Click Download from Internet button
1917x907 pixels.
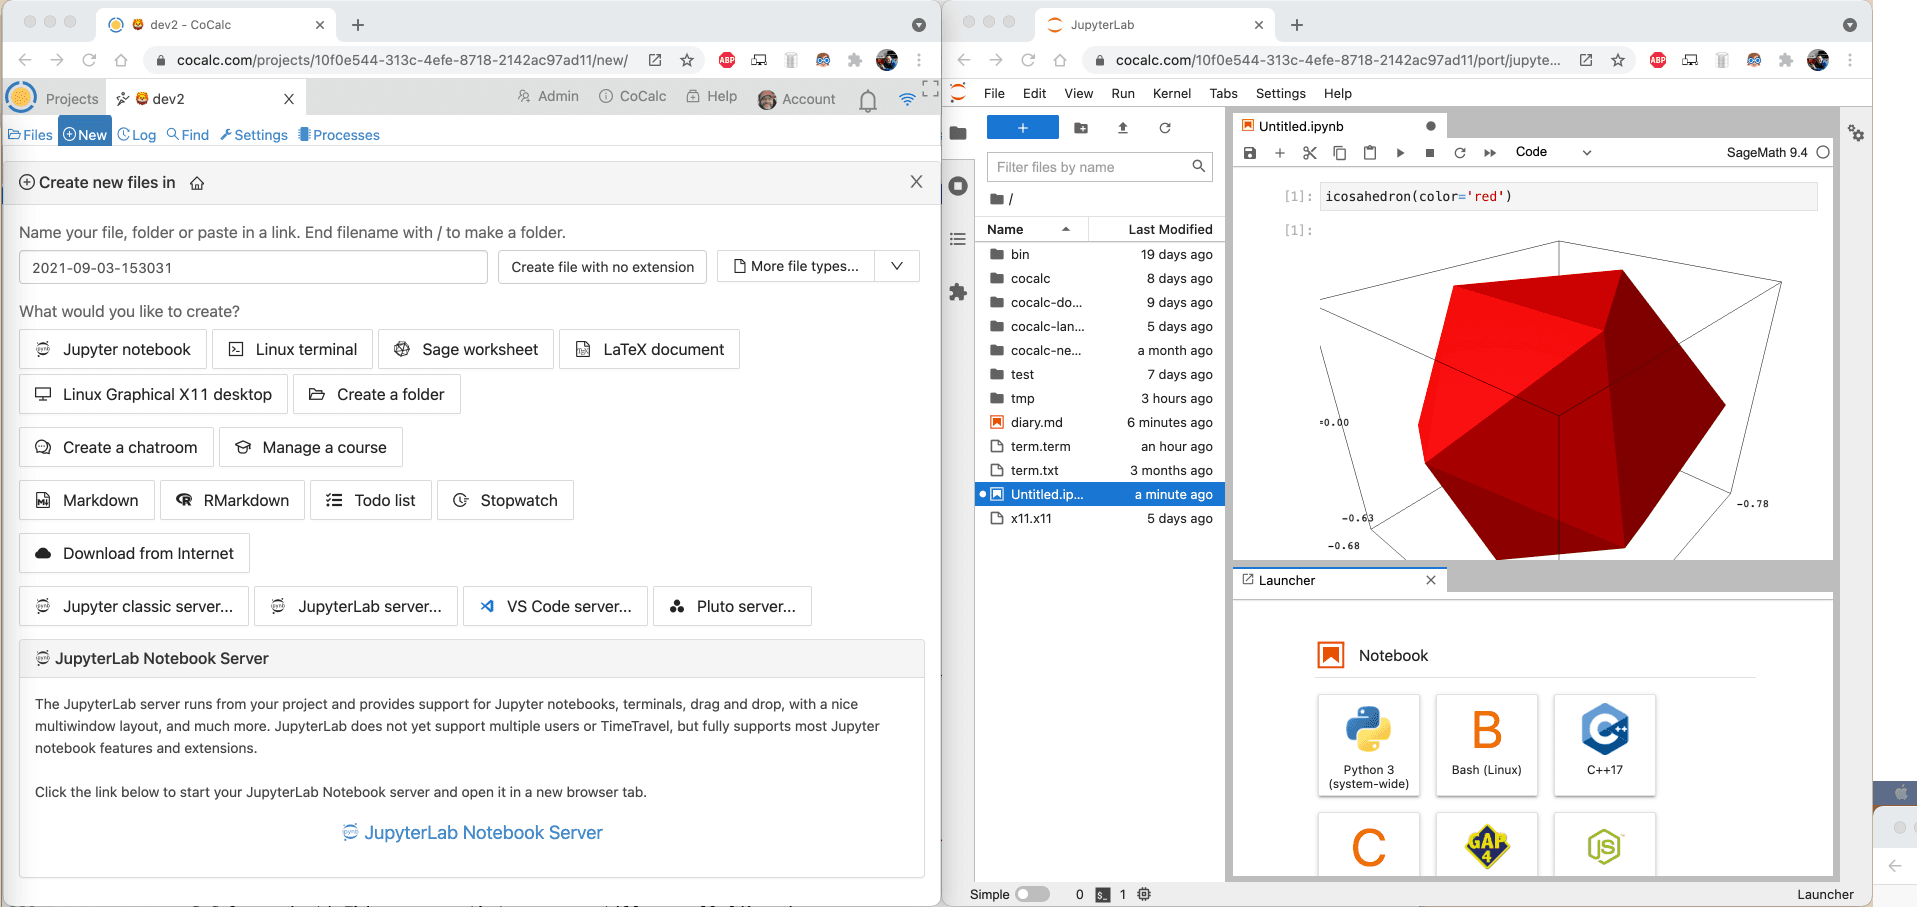(134, 553)
